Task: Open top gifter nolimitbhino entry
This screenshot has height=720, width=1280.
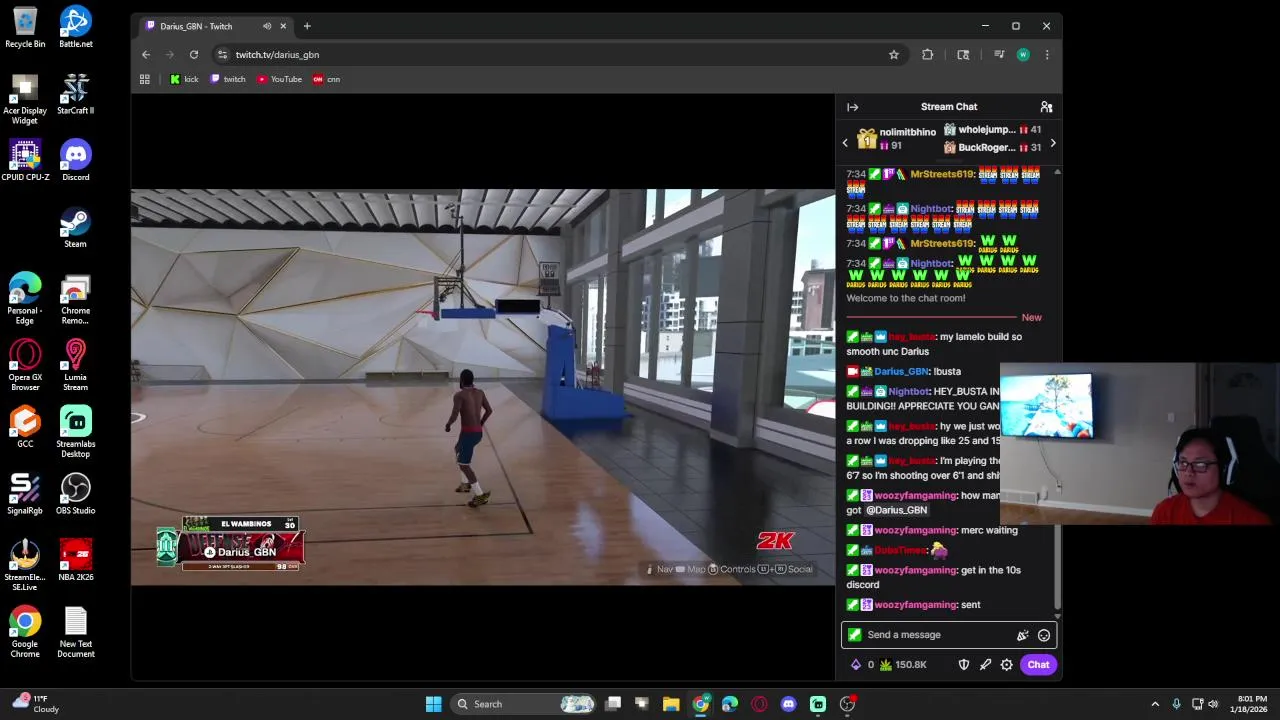Action: coord(895,139)
